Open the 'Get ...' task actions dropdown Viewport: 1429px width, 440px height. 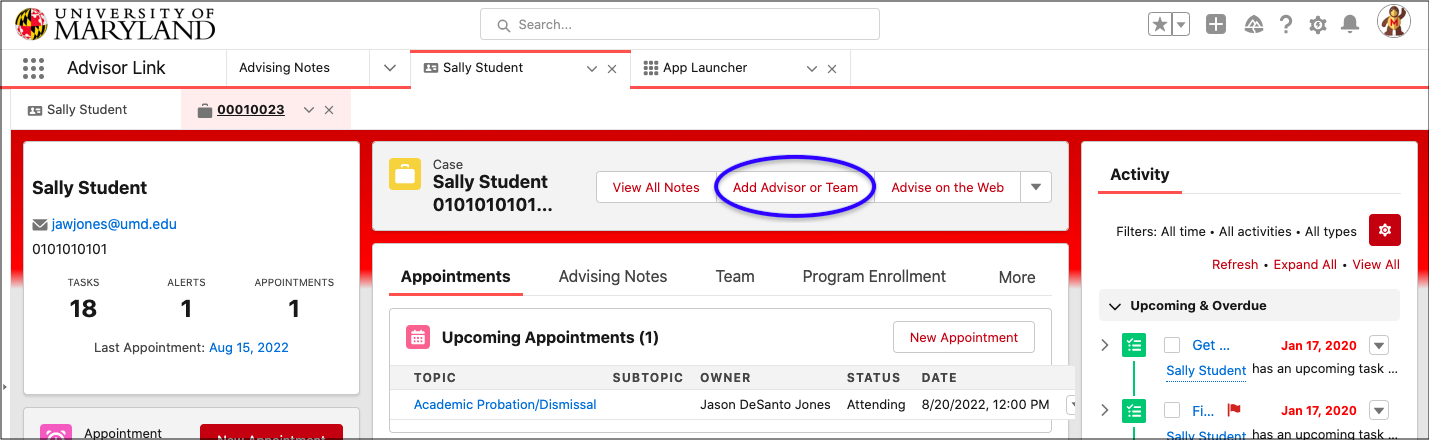pyautogui.click(x=1379, y=346)
